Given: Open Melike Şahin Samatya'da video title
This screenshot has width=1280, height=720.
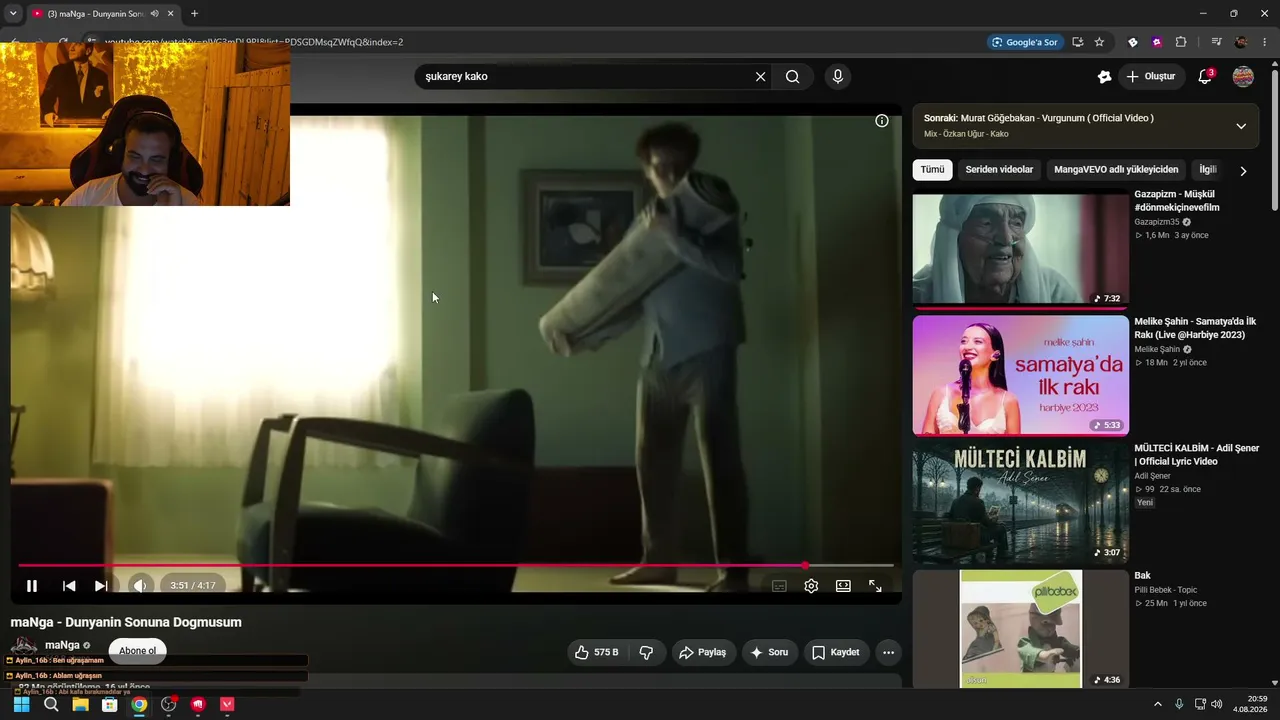Looking at the screenshot, I should 1195,328.
